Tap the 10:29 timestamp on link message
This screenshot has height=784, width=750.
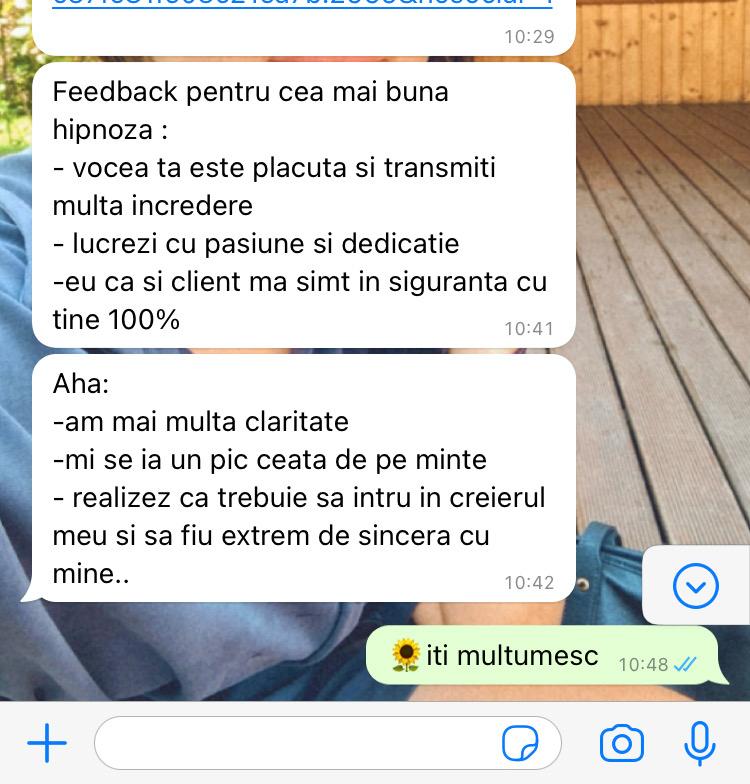pyautogui.click(x=529, y=36)
